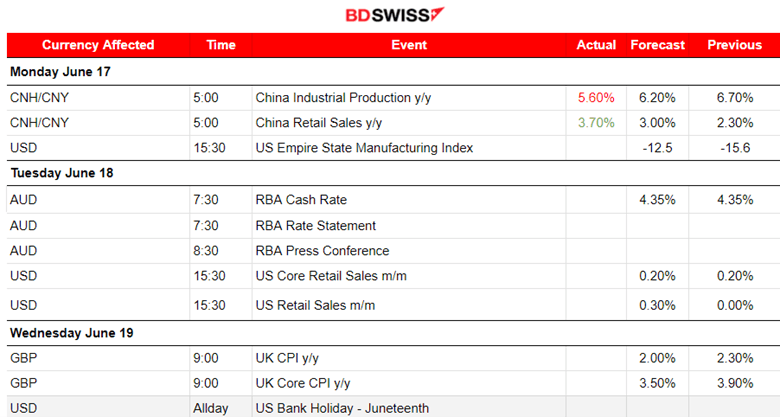The width and height of the screenshot is (780, 417).
Task: Select the Tuesday June 18 date row
Action: point(62,173)
